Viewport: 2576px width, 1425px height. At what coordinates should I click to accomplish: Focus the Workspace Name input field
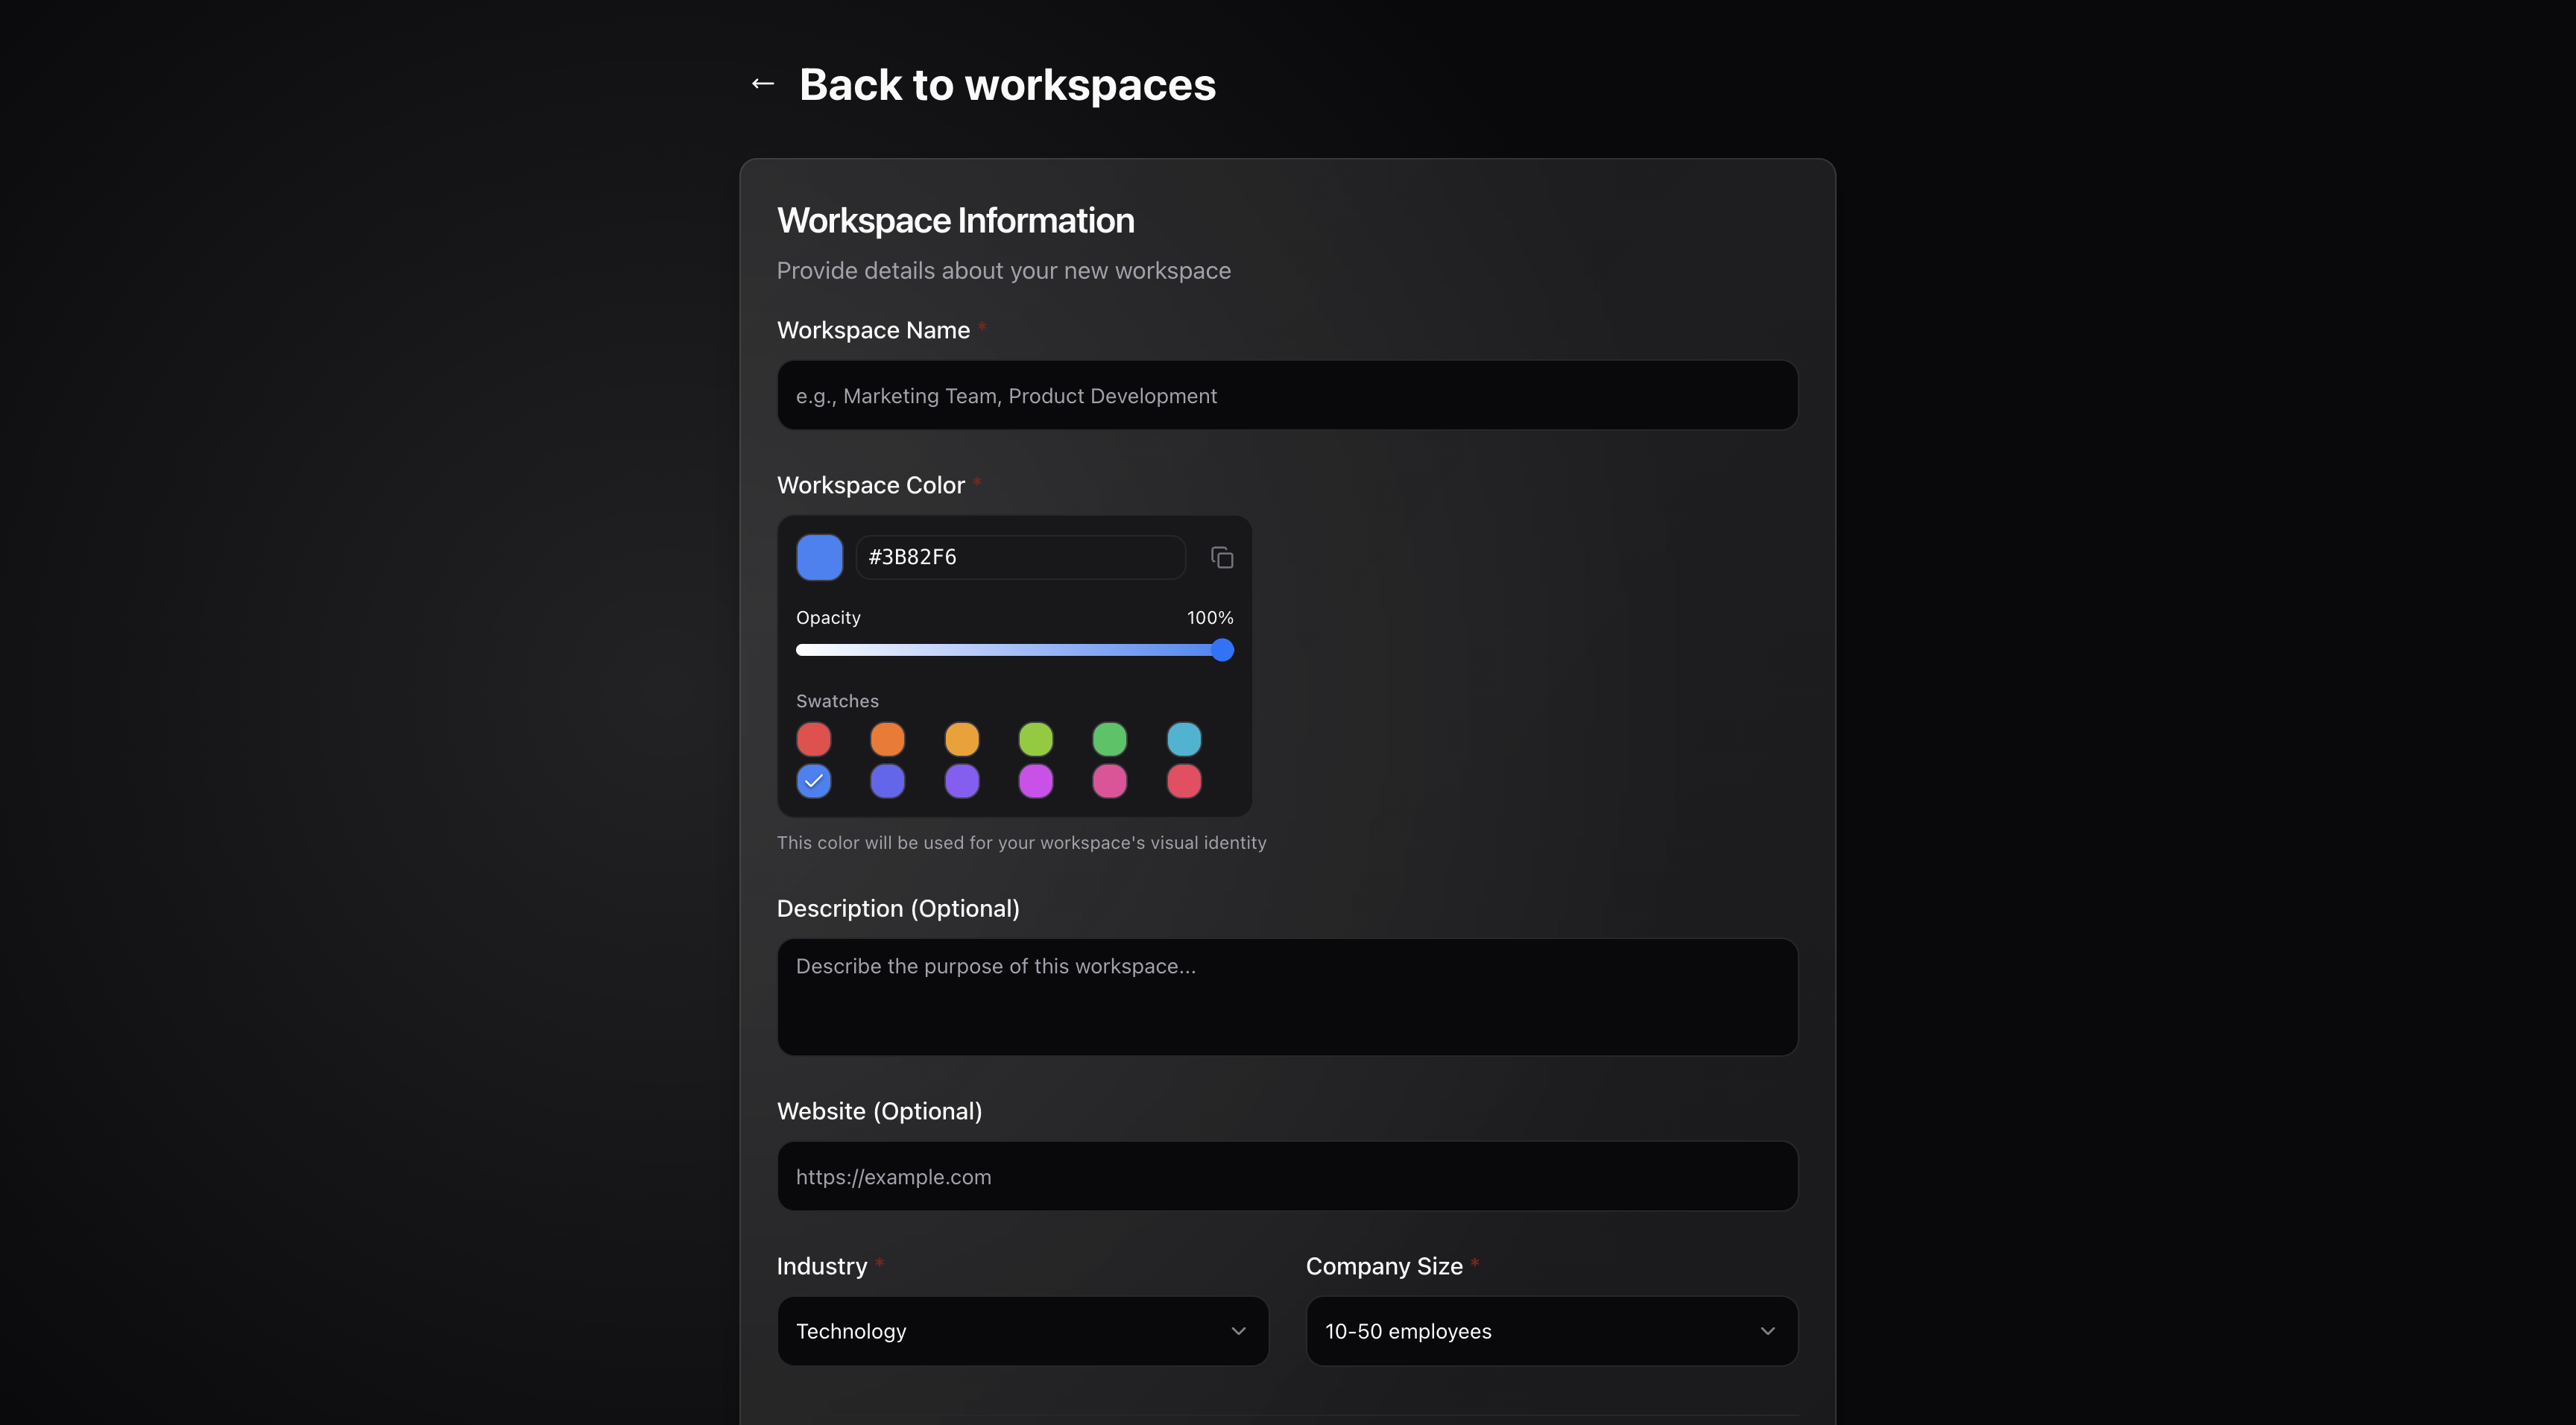coord(1287,395)
